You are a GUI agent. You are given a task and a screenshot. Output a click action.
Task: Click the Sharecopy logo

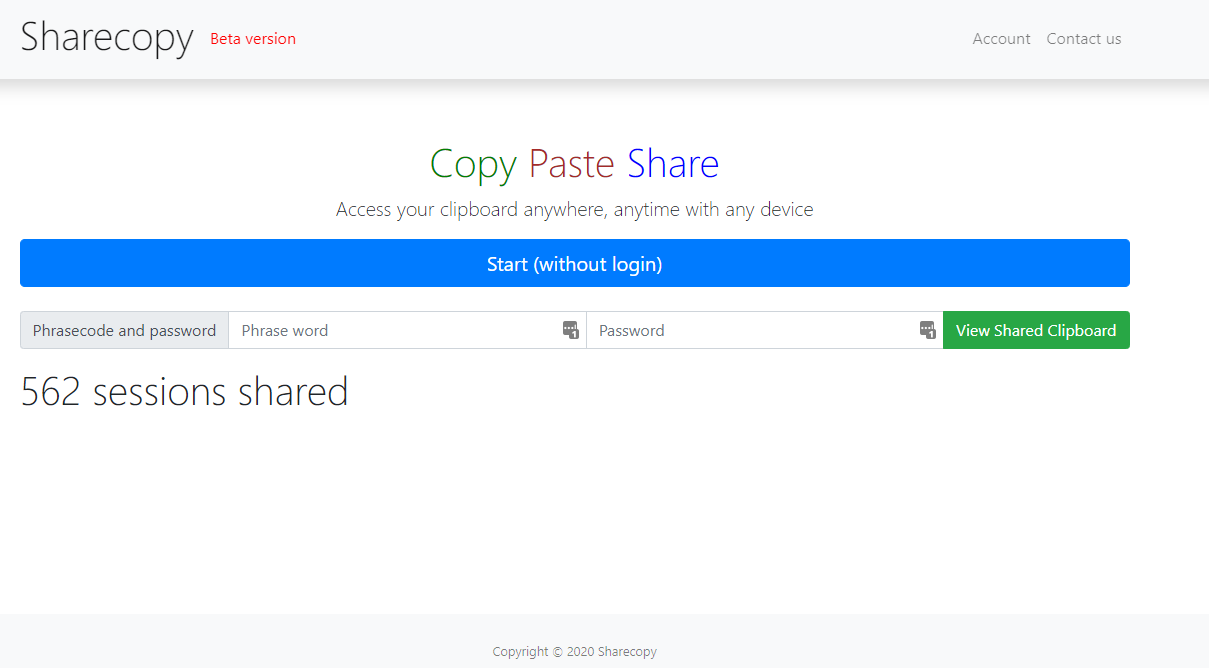coord(106,38)
